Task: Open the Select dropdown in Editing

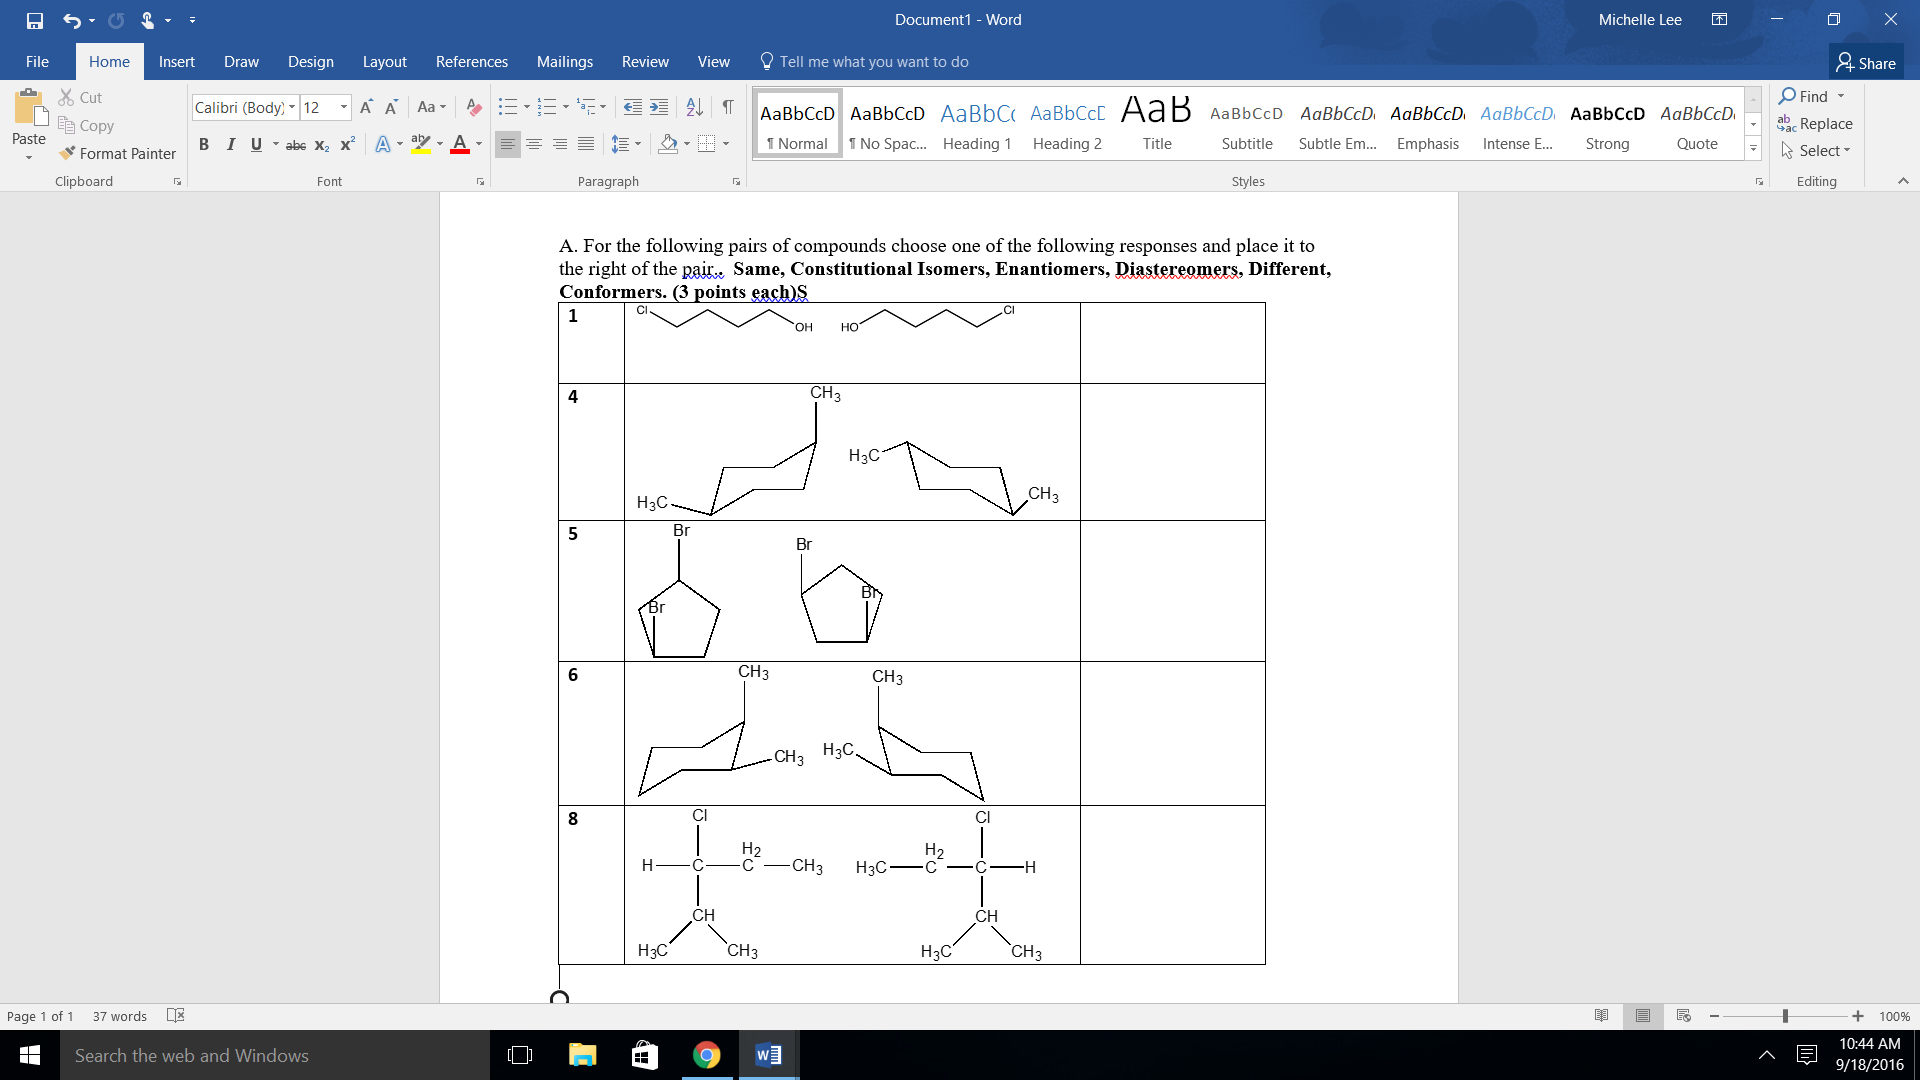Action: [1816, 150]
